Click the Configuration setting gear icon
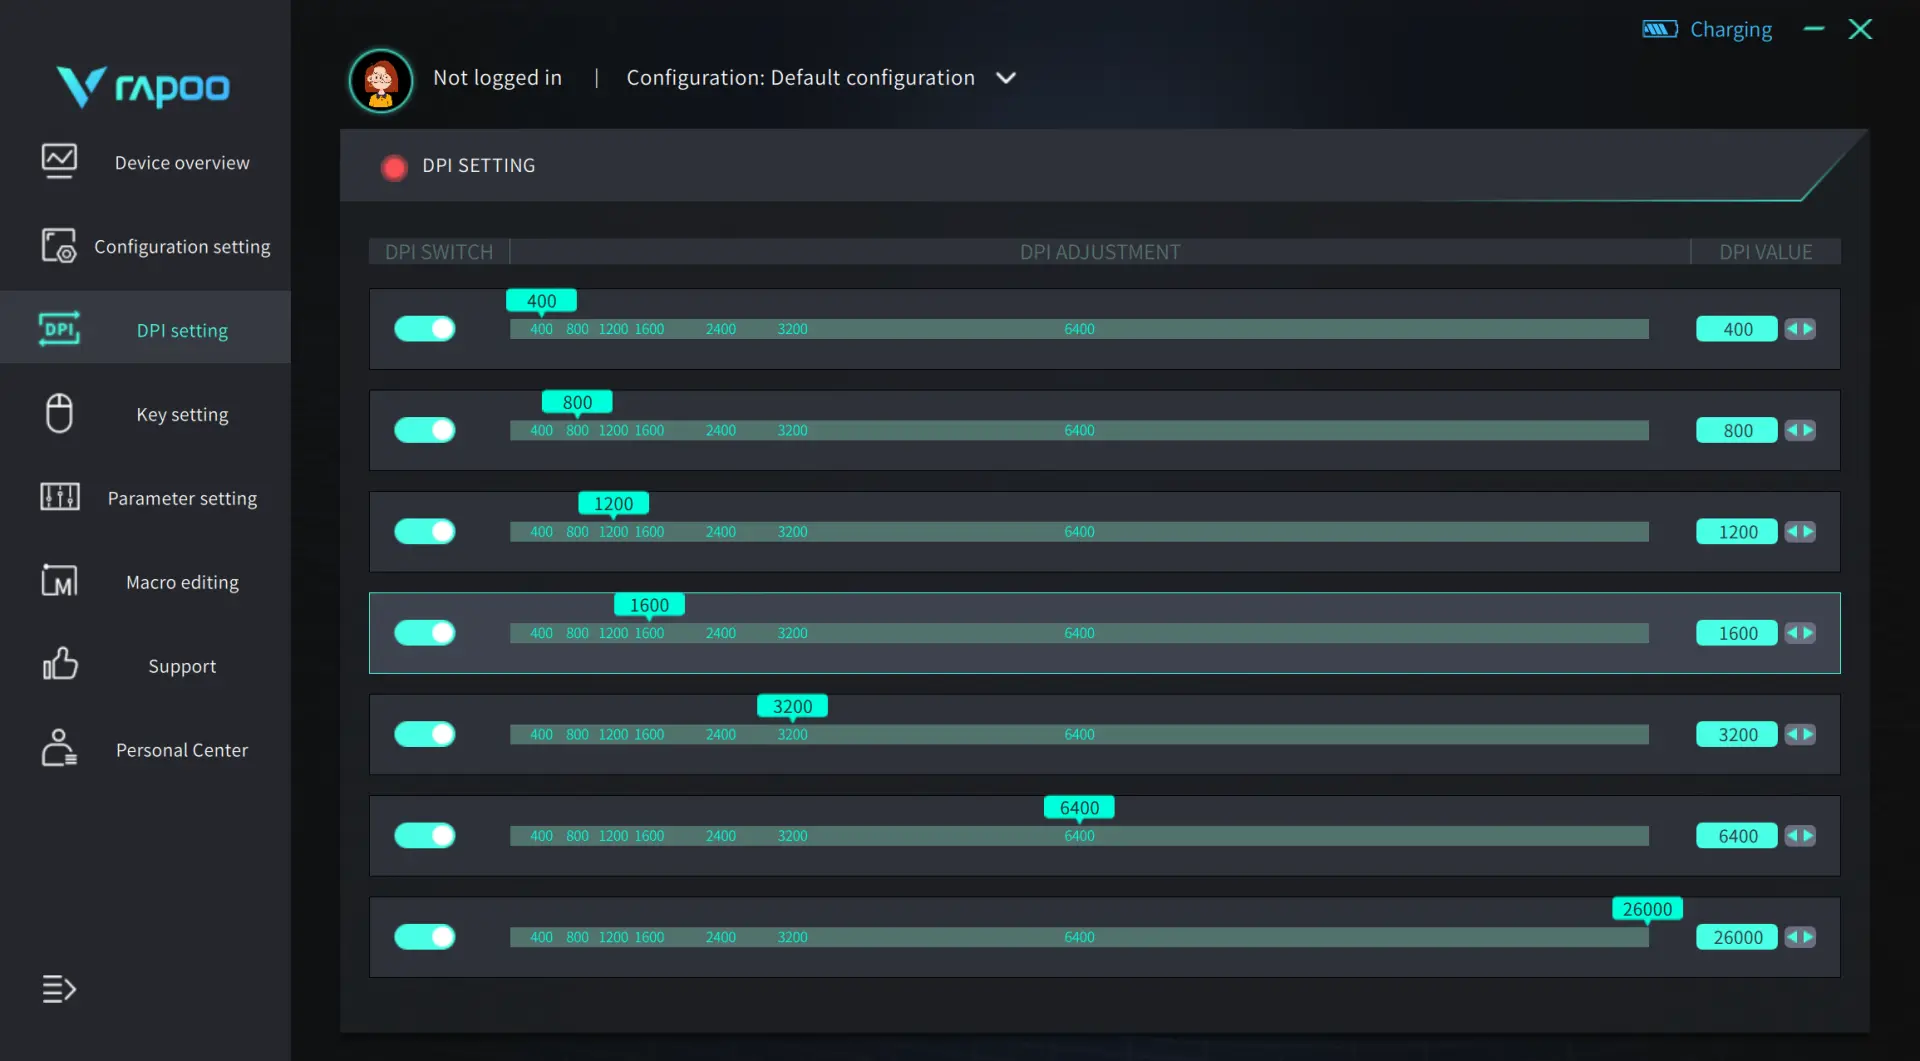 [59, 245]
